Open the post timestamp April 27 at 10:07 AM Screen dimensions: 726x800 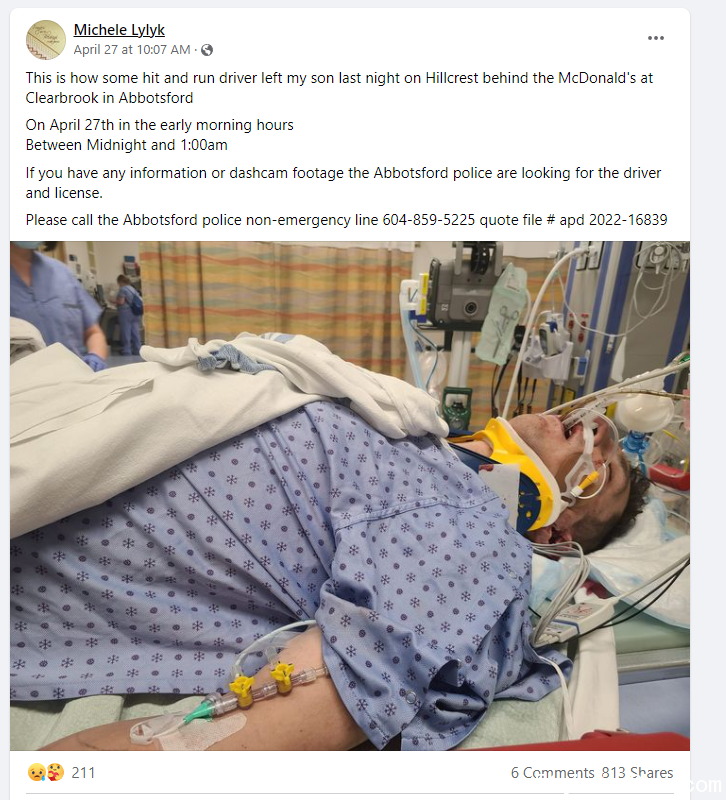[x=132, y=49]
